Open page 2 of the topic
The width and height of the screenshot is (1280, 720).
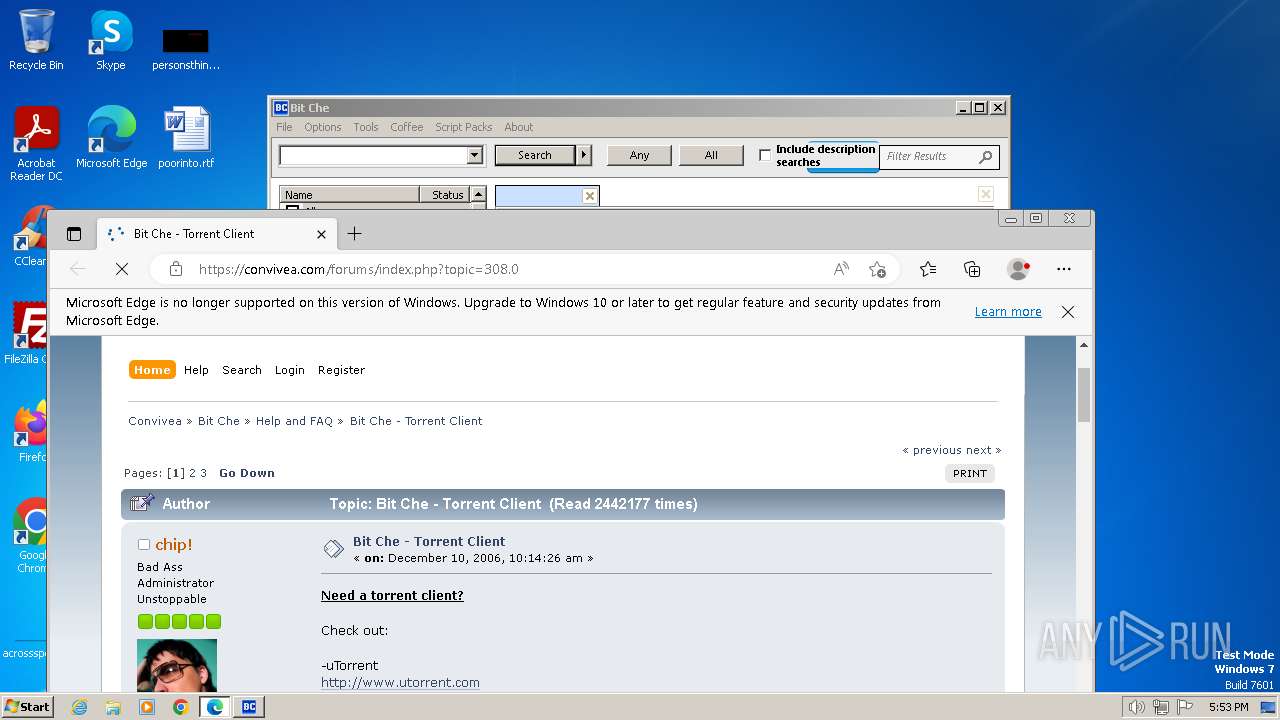click(193, 473)
